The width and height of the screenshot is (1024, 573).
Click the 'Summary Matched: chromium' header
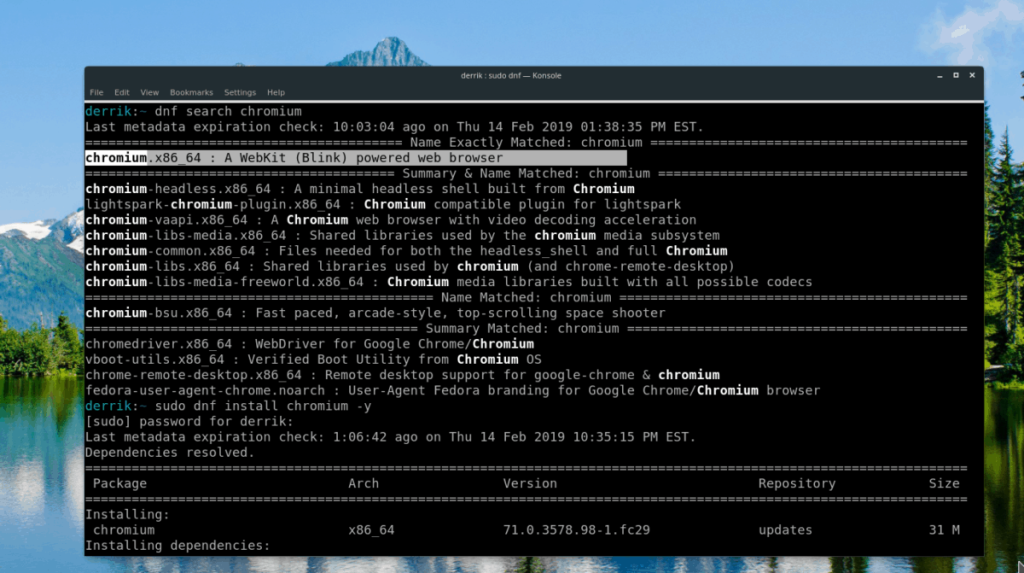(522, 329)
